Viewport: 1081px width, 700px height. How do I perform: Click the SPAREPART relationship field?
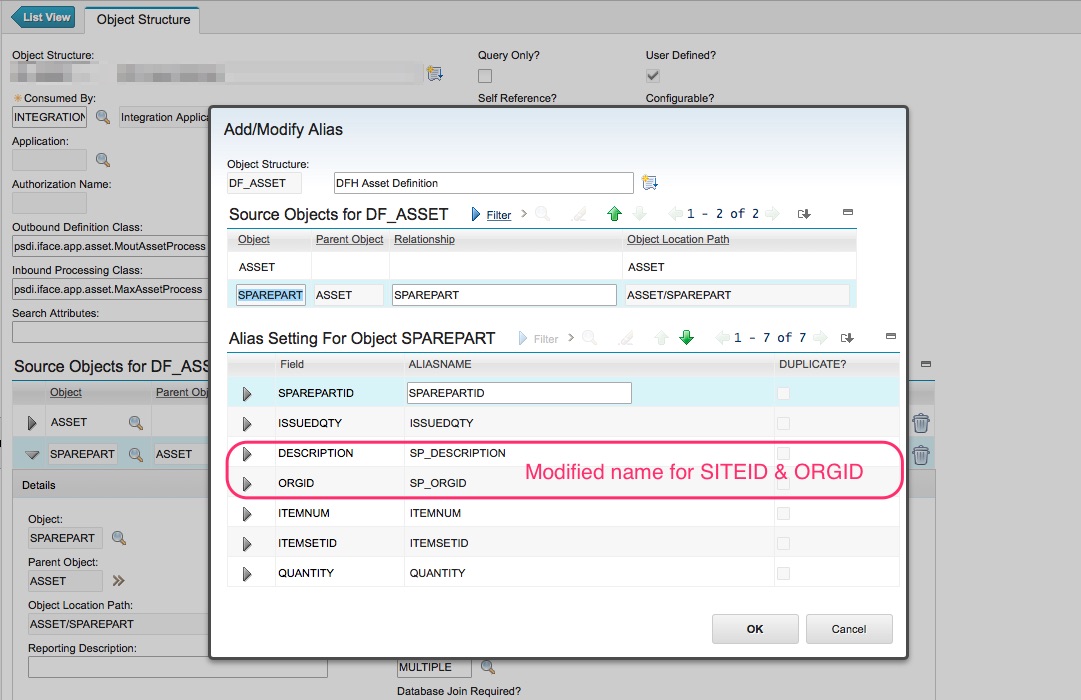pyautogui.click(x=504, y=295)
